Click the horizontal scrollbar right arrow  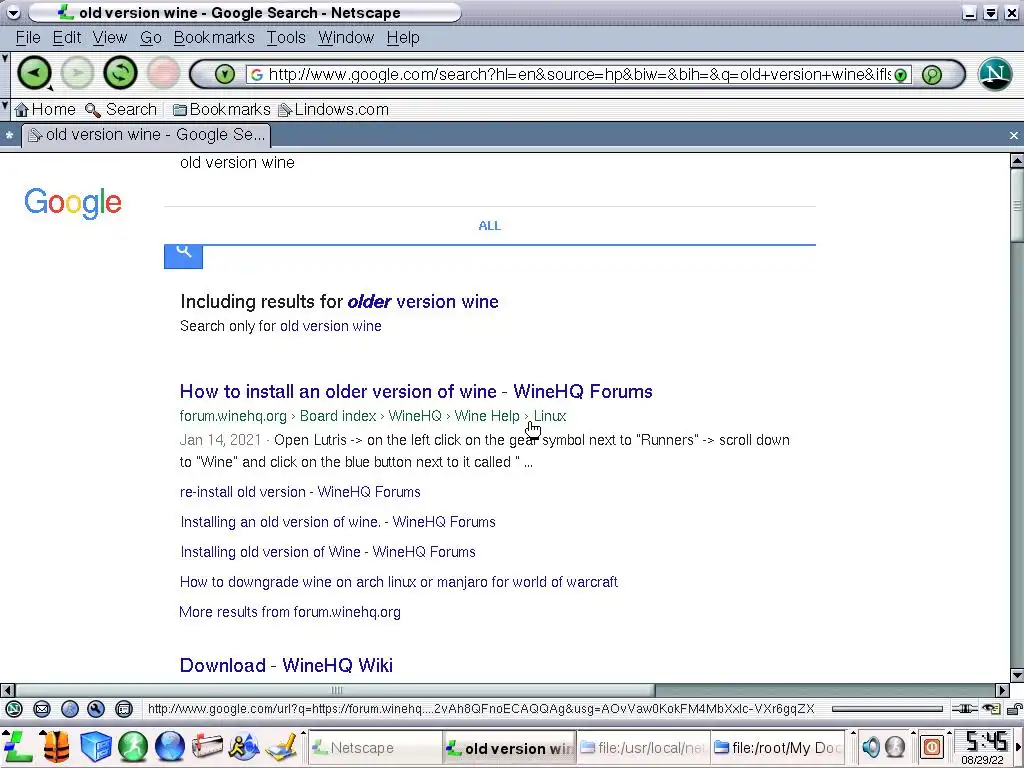(x=1002, y=690)
